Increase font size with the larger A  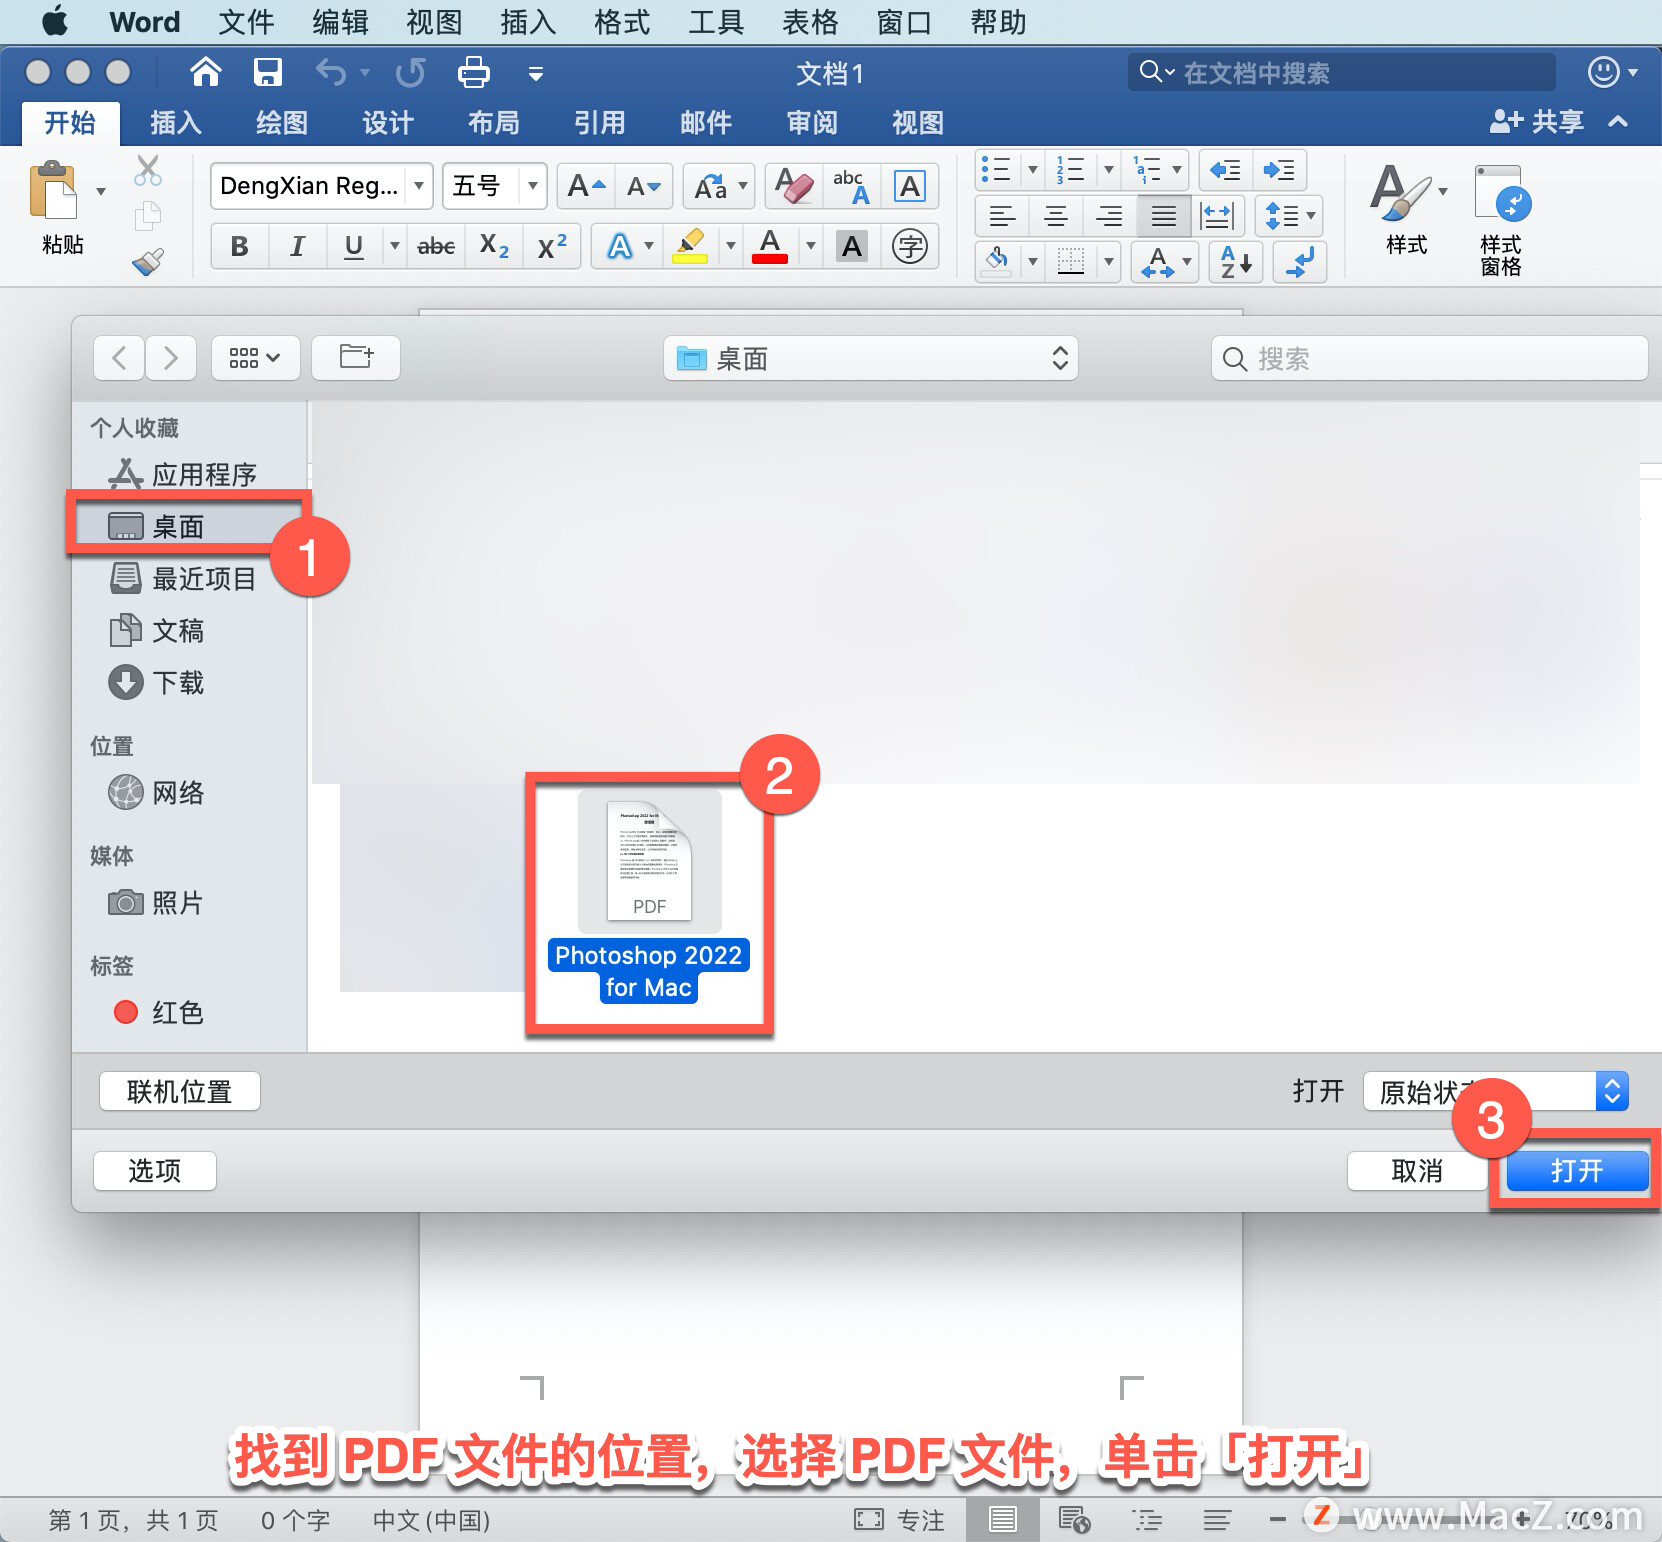point(586,186)
